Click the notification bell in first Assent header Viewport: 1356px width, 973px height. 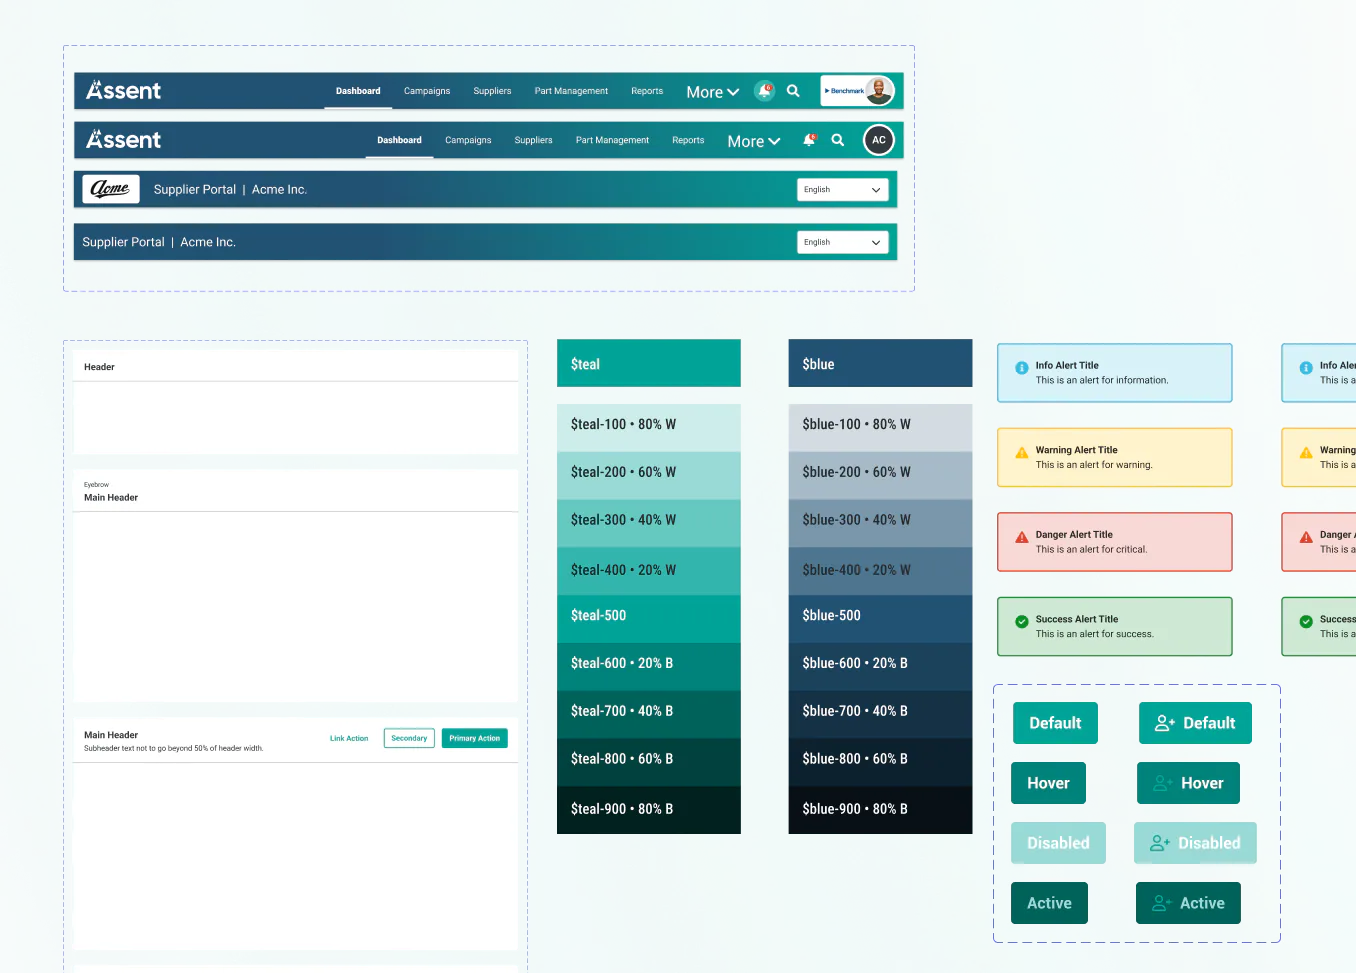765,91
